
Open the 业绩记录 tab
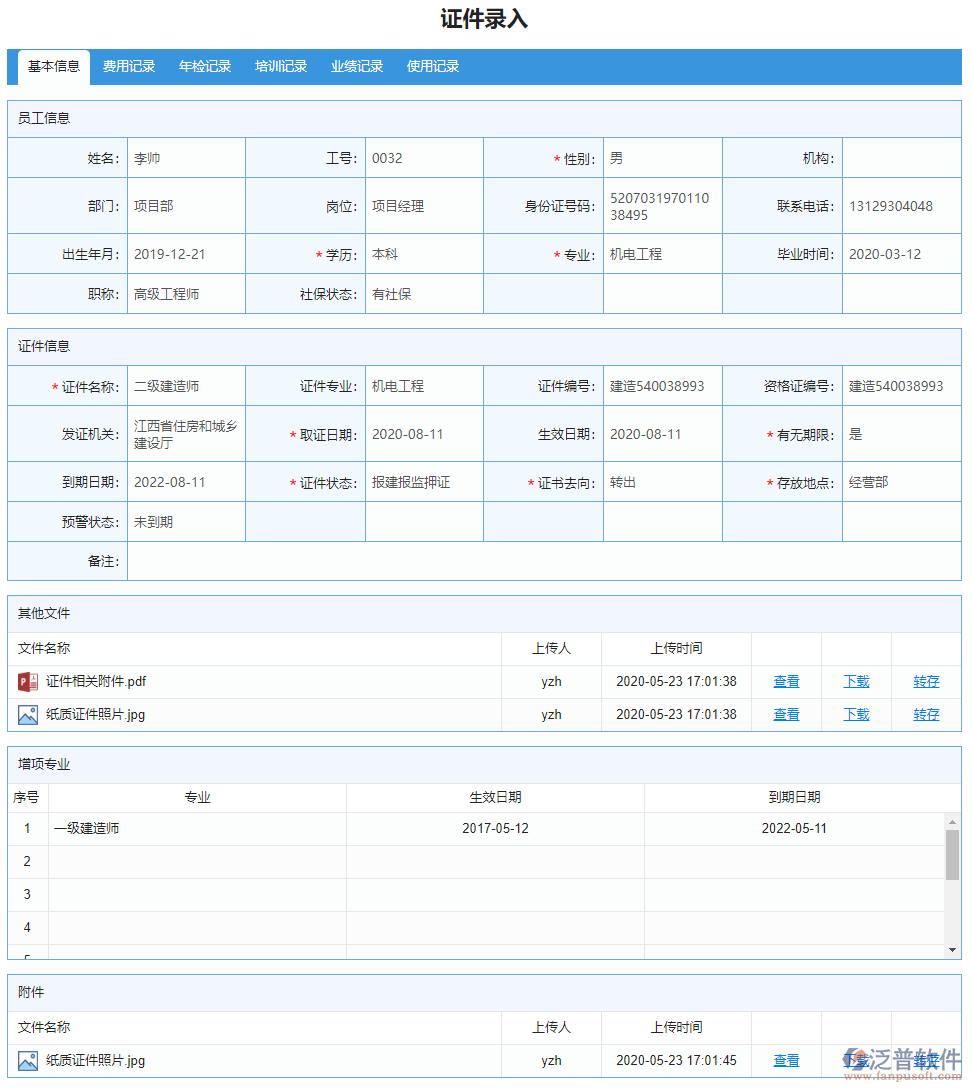coord(356,66)
